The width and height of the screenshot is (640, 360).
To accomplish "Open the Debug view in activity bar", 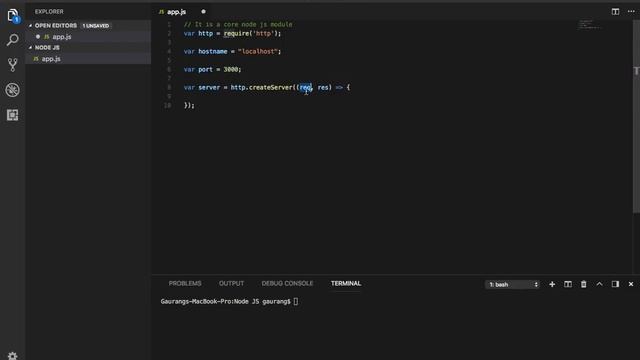I will point(13,90).
